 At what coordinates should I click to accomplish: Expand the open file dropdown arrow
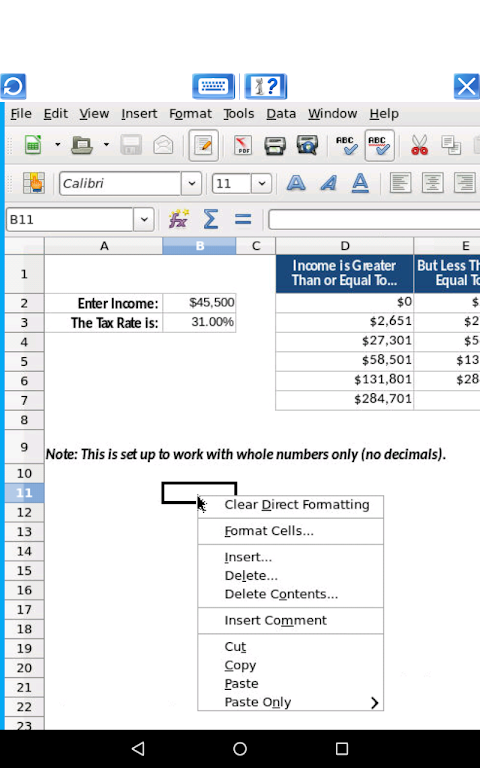106,144
